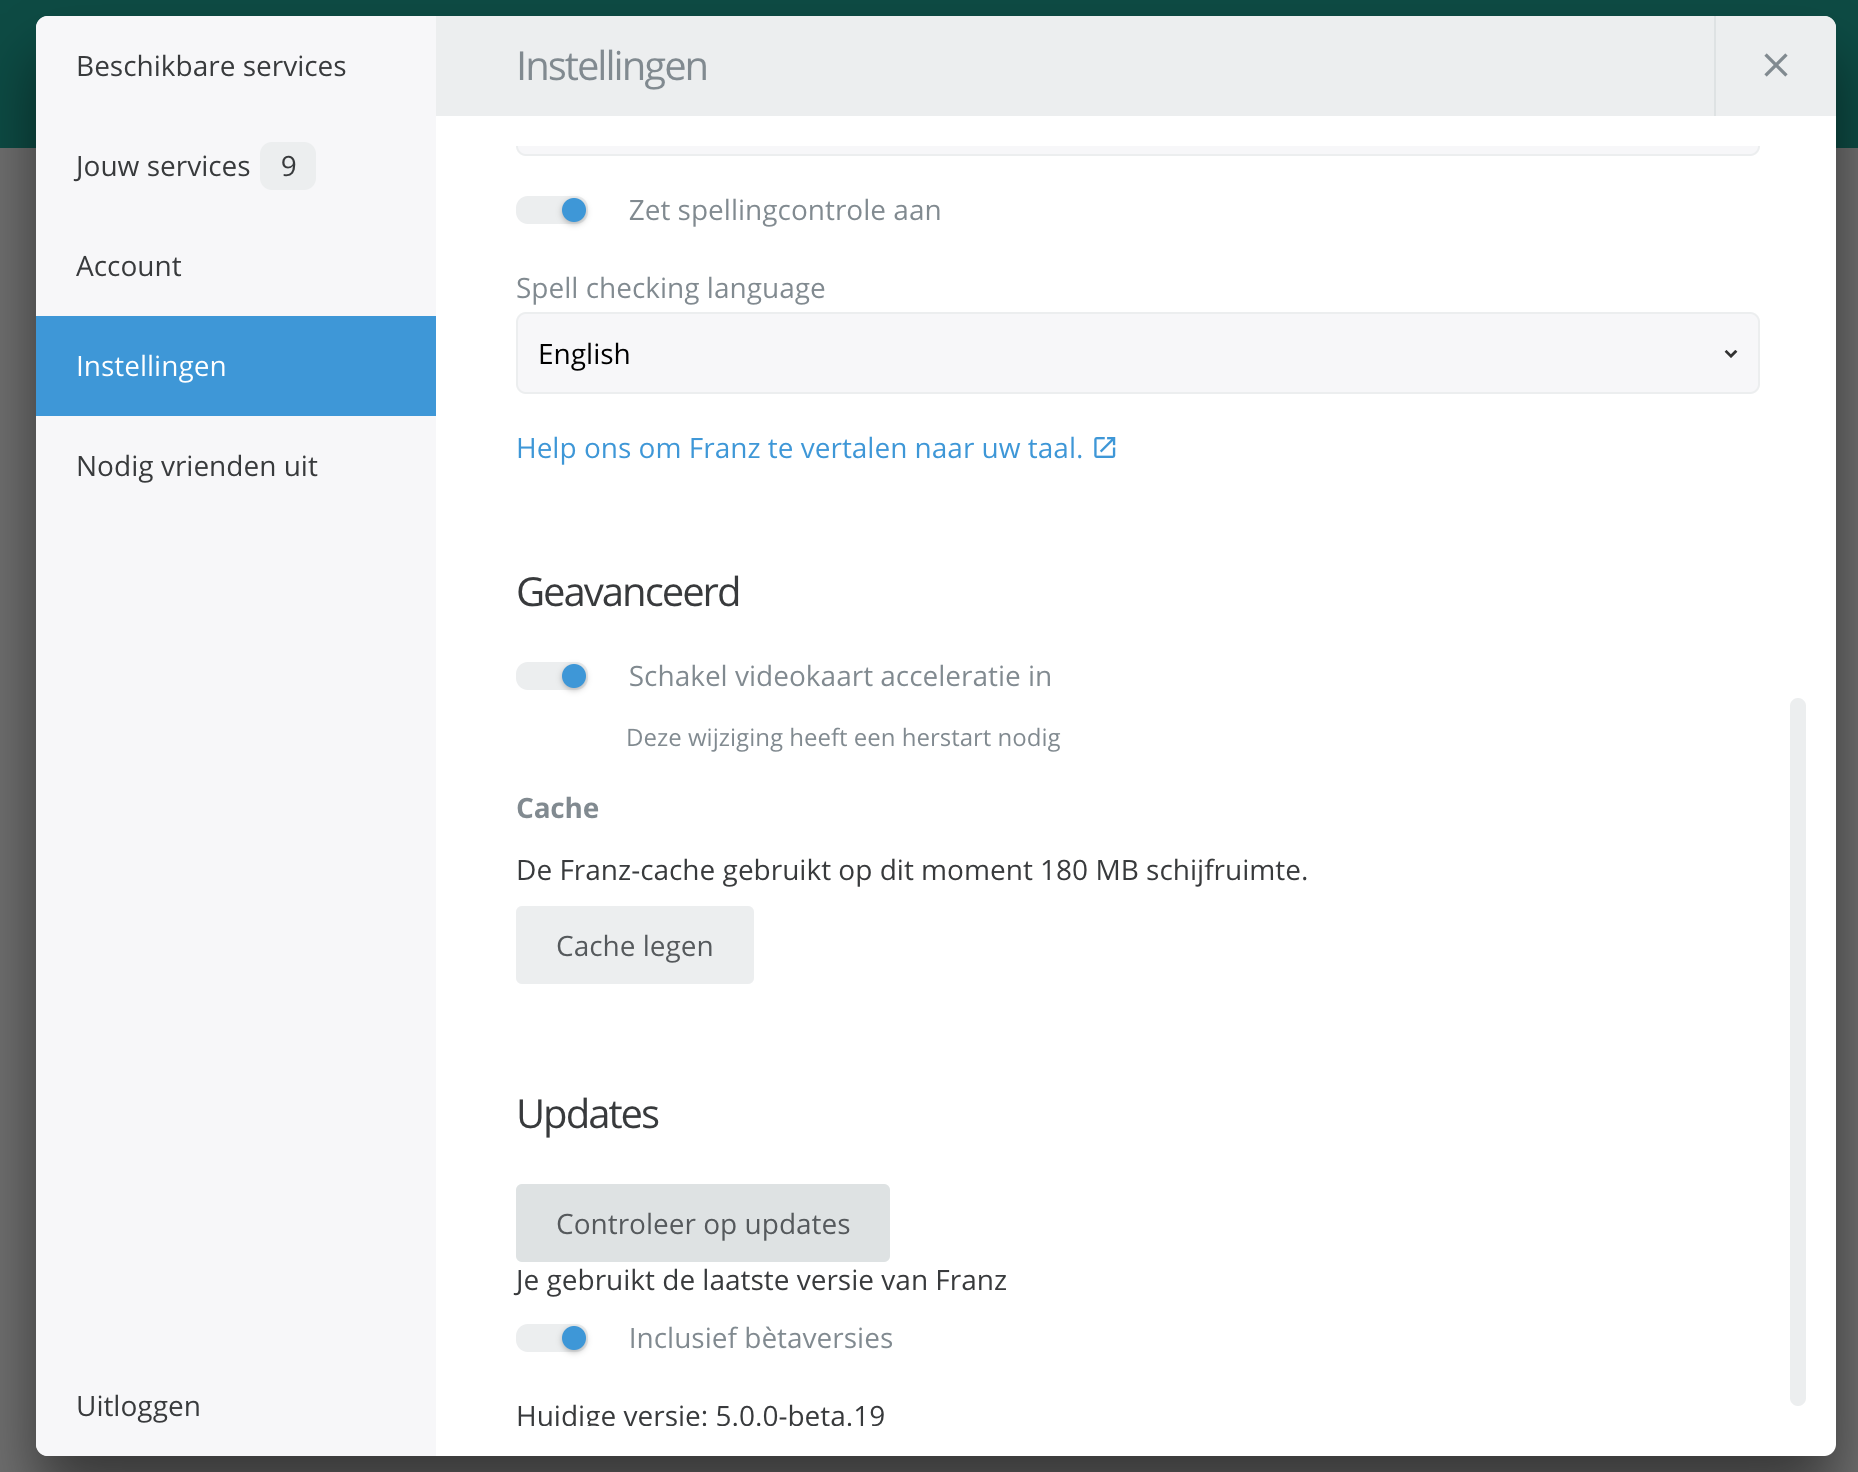Click the 'Cache legen' button
Screen dimensions: 1858x1472
(635, 945)
